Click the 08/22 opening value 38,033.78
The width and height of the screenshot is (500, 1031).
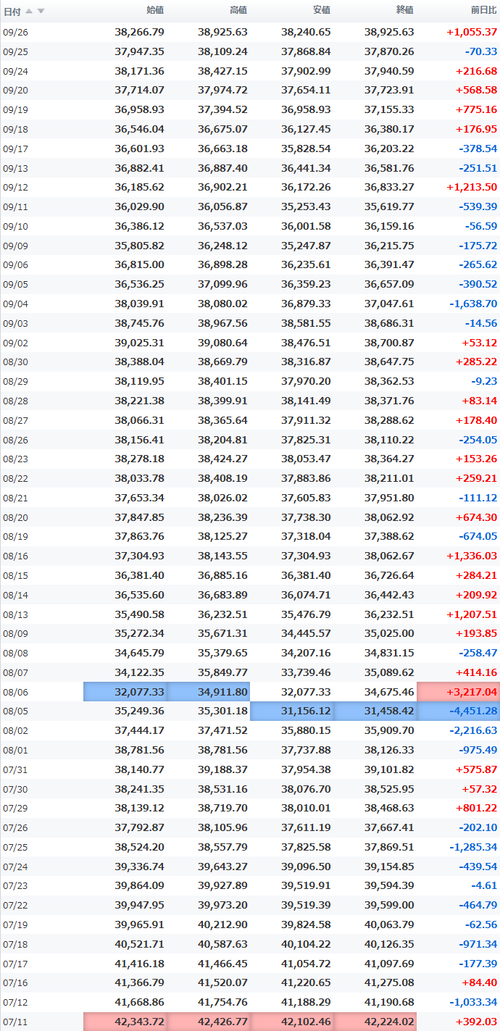pos(139,479)
